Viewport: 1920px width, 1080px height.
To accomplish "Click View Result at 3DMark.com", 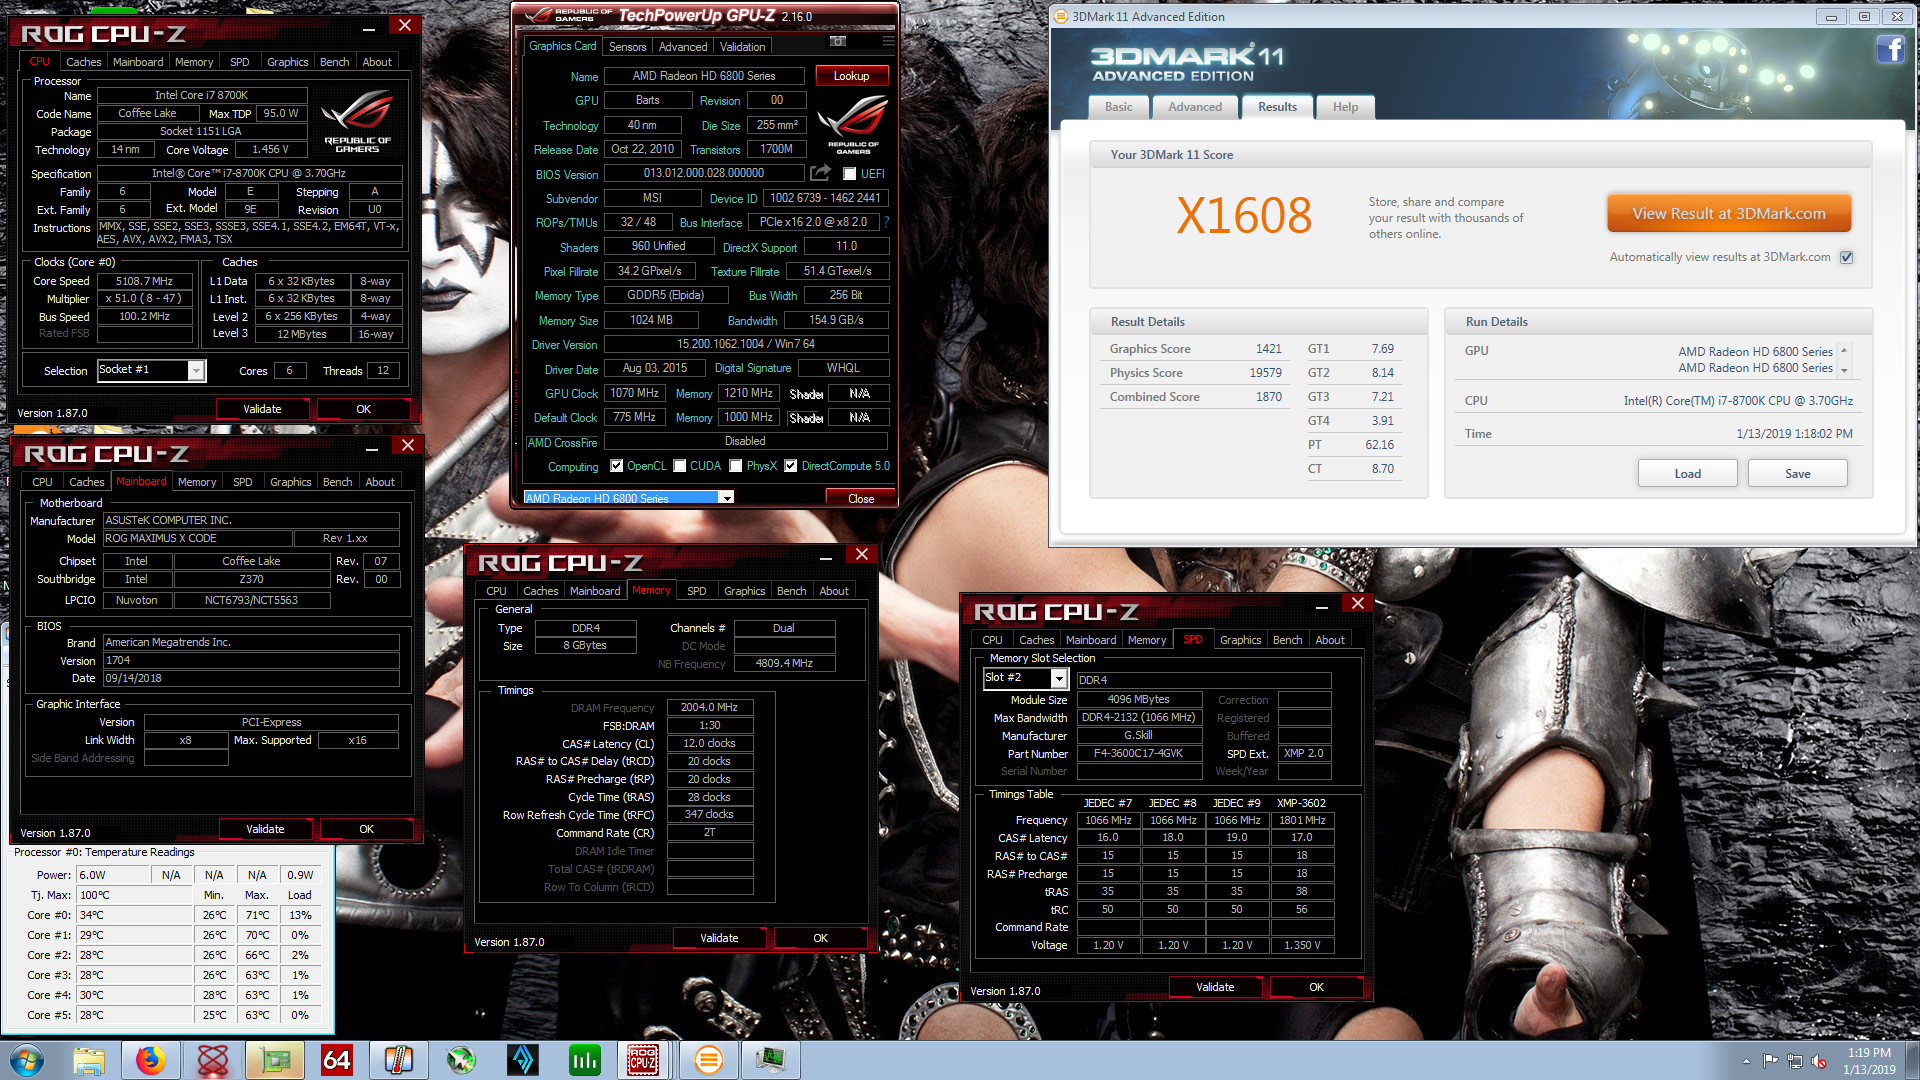I will coord(1728,213).
